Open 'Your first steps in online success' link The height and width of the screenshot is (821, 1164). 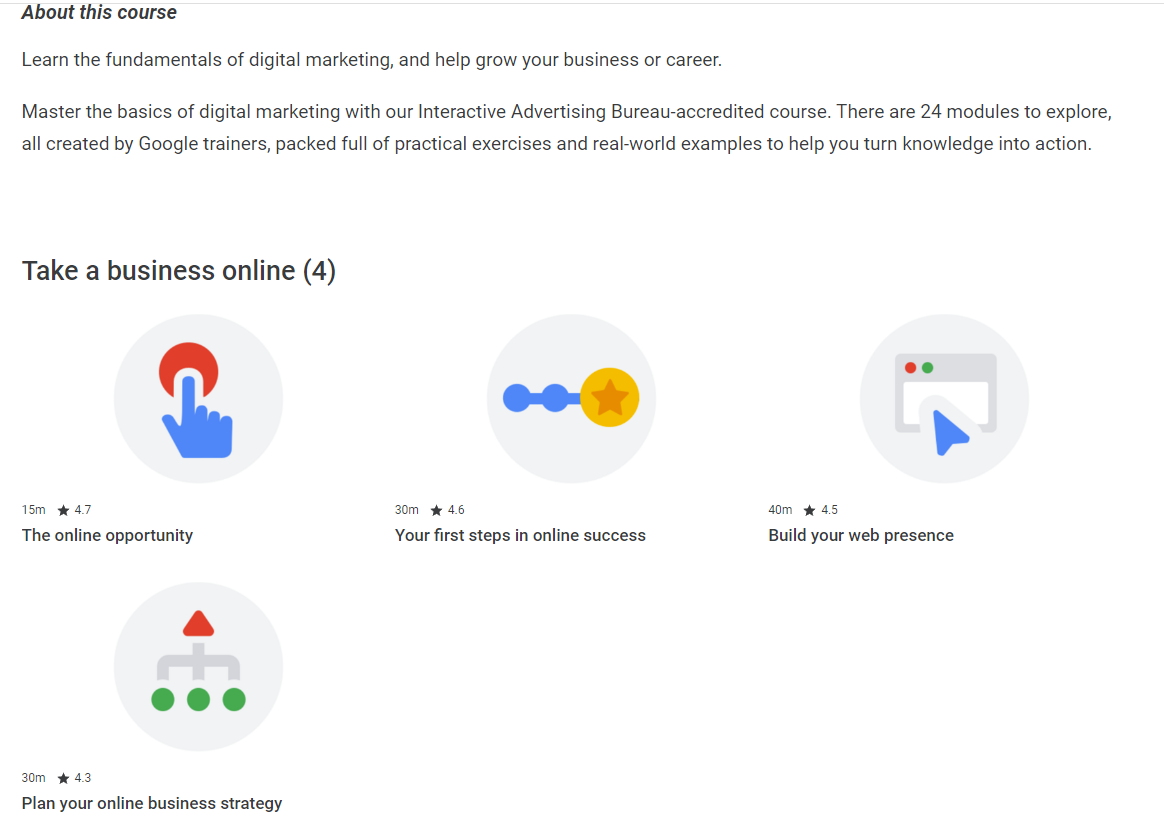pyautogui.click(x=520, y=535)
